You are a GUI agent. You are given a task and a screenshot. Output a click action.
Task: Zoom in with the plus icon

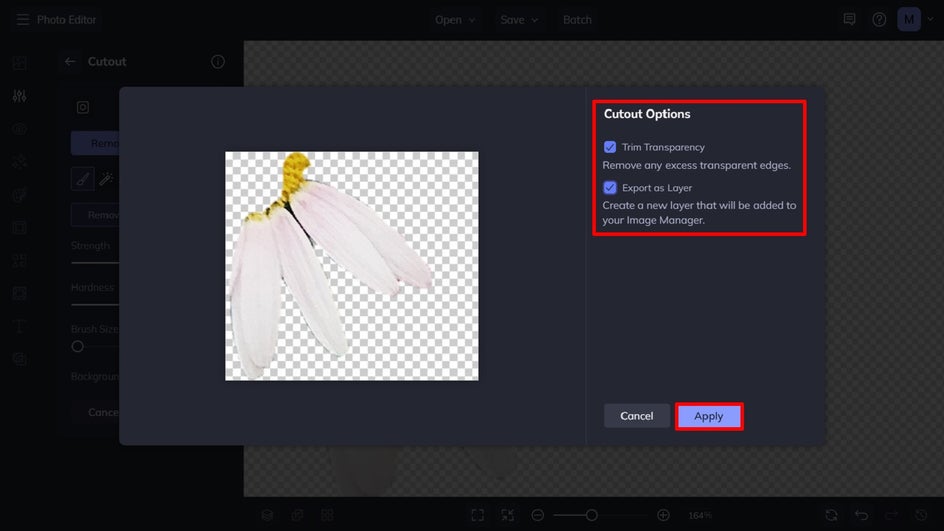coord(663,515)
